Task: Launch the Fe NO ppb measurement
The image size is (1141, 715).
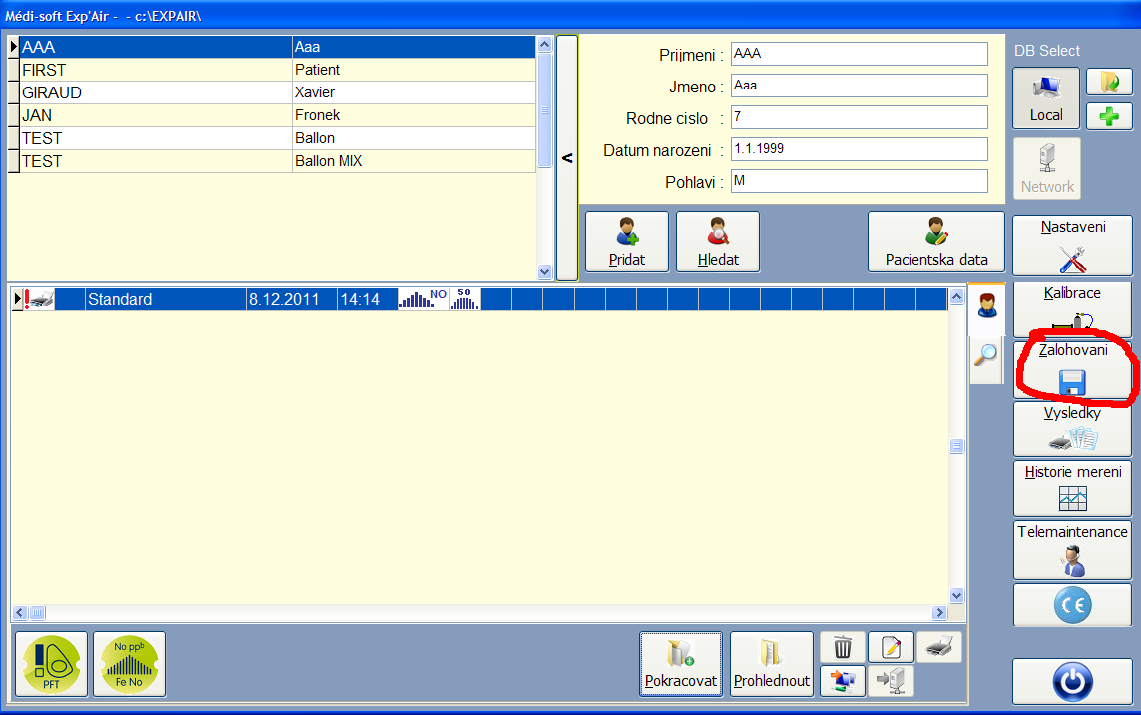Action: click(x=130, y=664)
